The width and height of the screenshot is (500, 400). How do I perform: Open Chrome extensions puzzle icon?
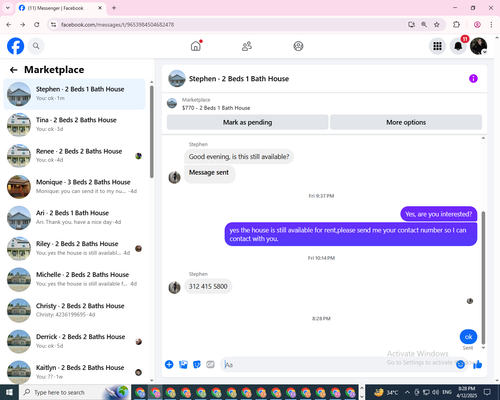point(456,24)
